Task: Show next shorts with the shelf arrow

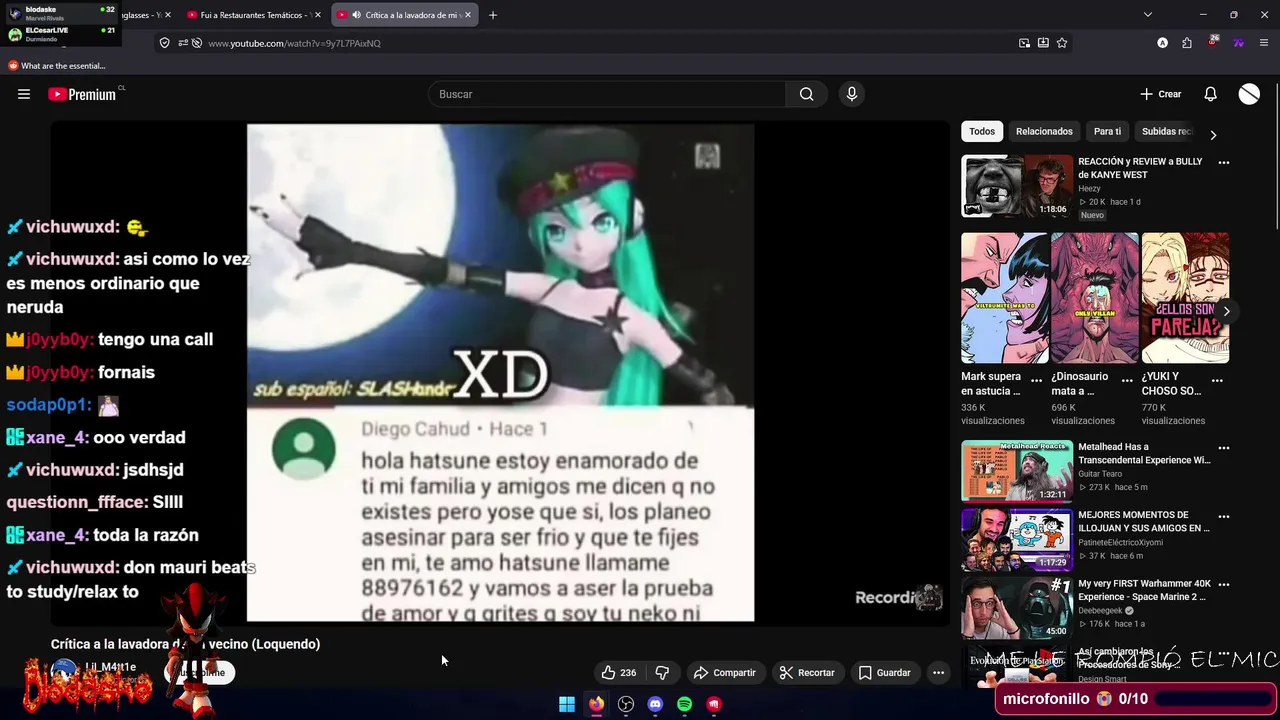Action: pyautogui.click(x=1226, y=311)
